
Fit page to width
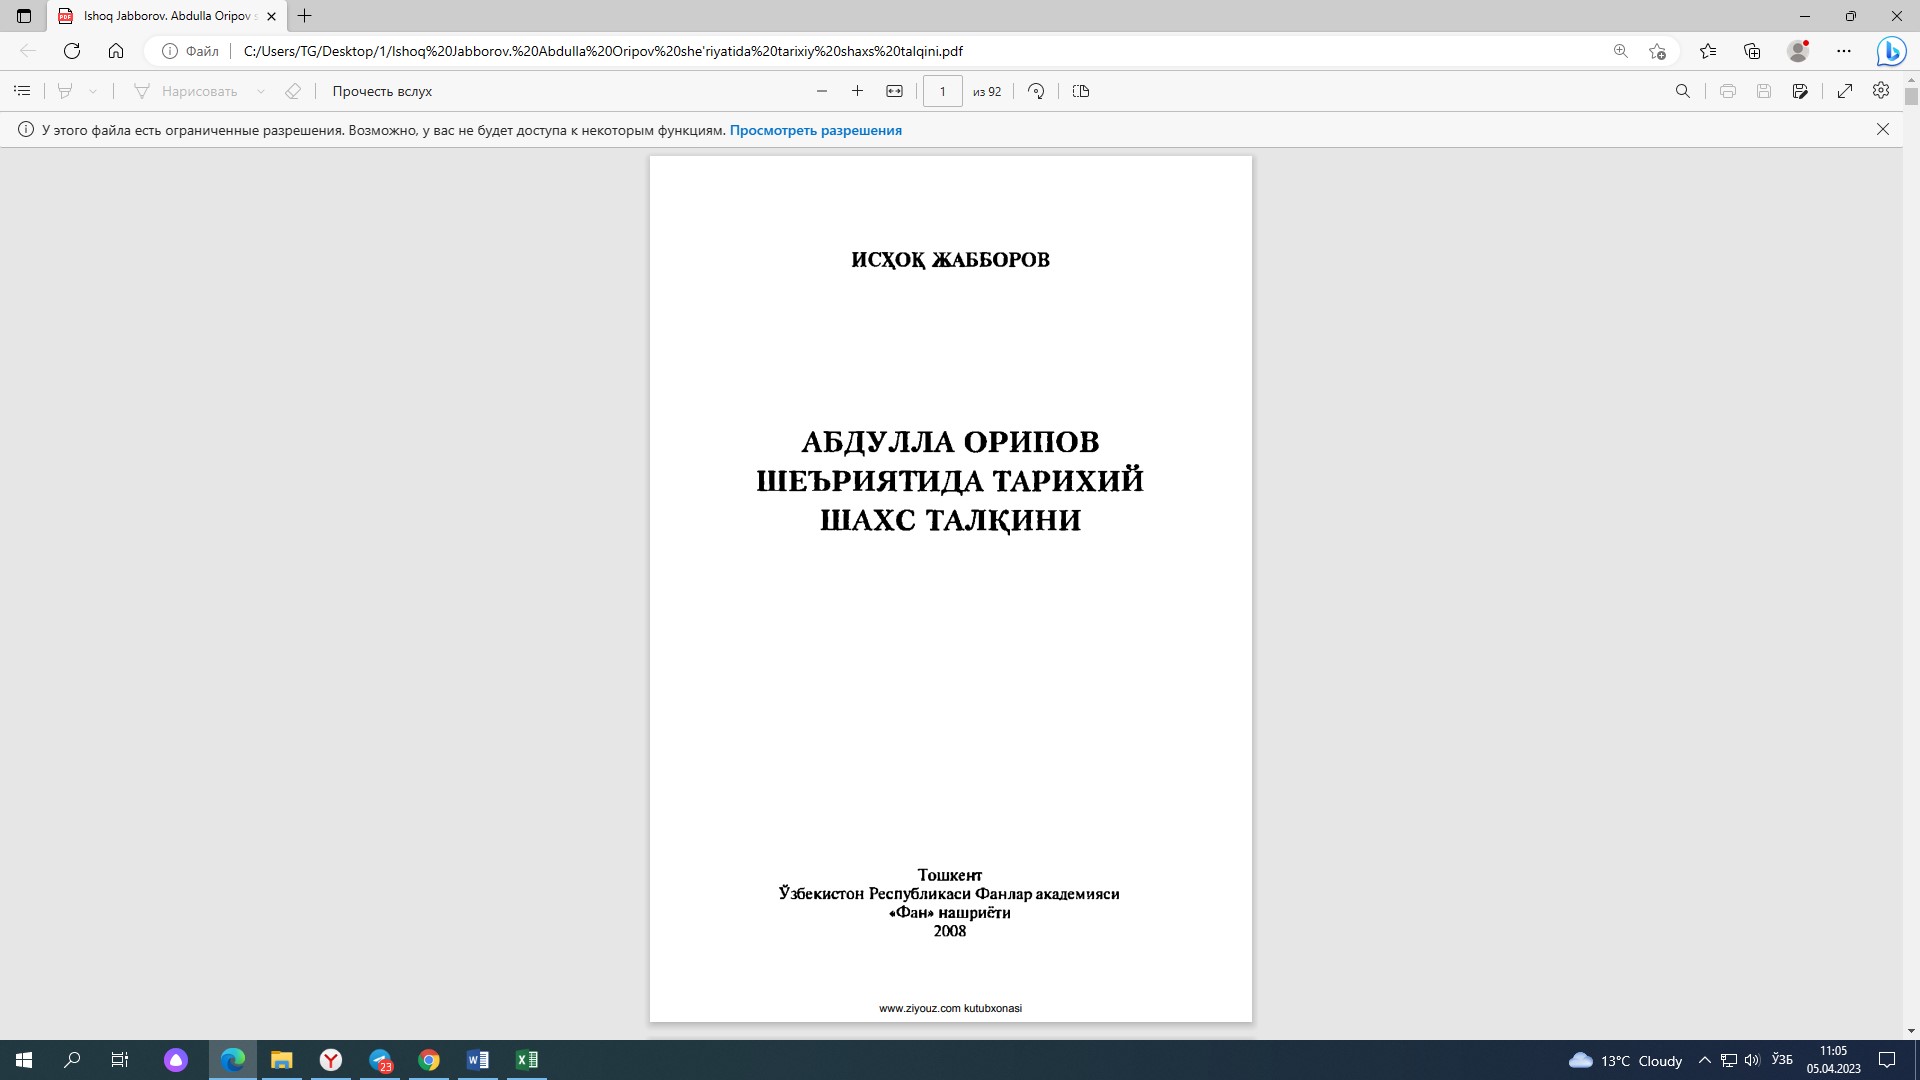point(894,91)
